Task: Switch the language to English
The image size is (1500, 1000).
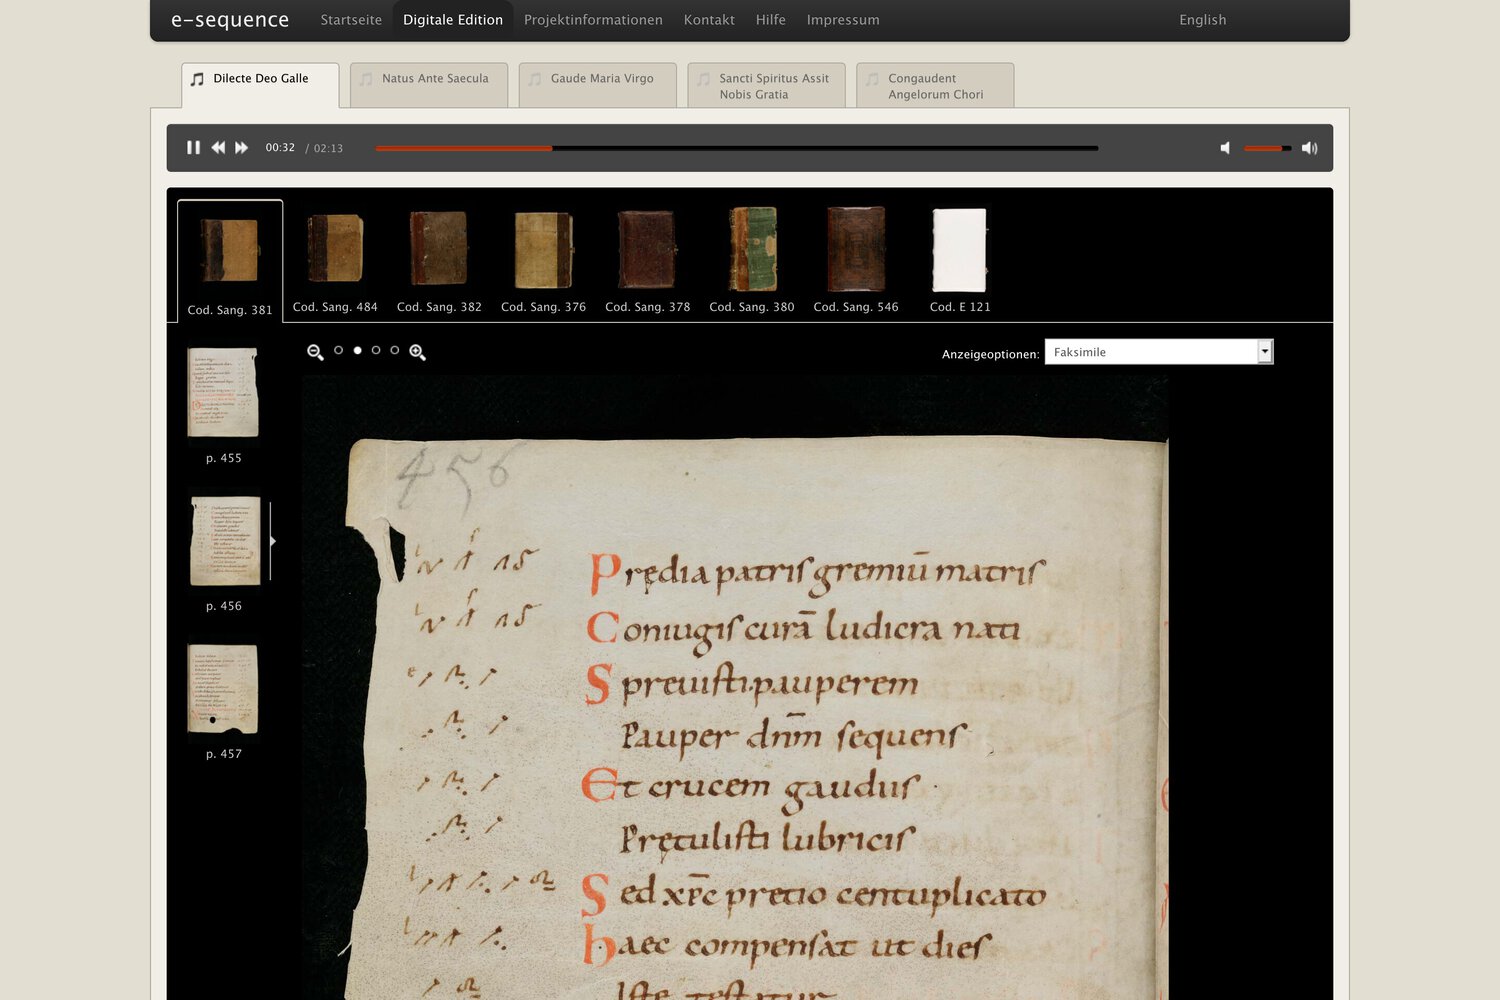Action: tap(1202, 20)
